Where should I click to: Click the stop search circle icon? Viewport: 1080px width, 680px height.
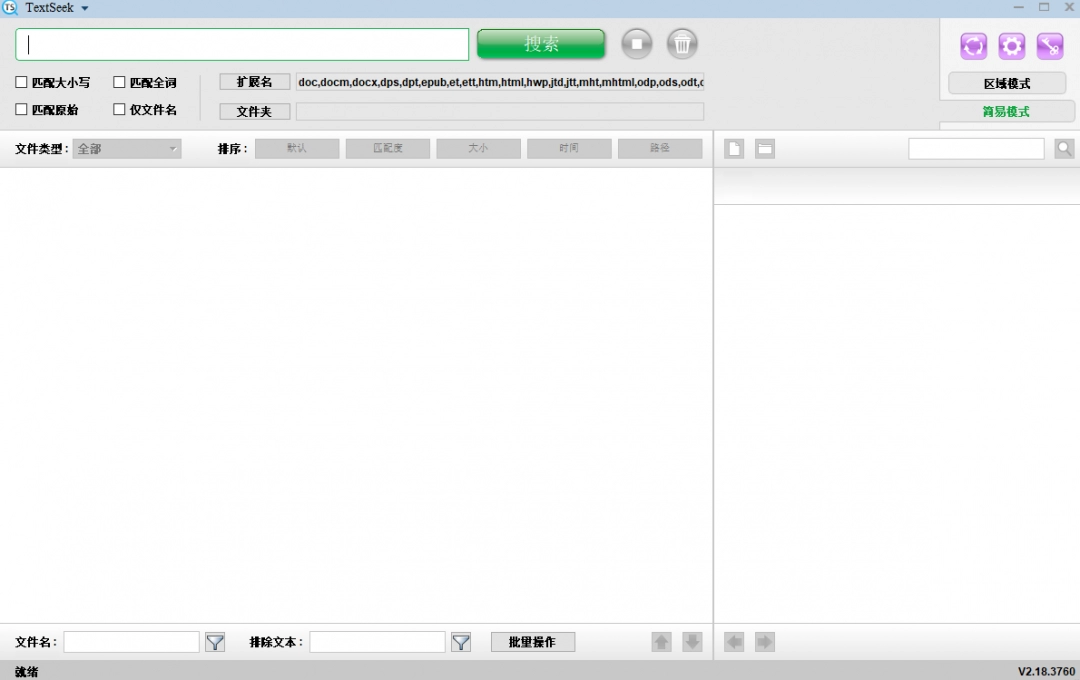[x=637, y=43]
